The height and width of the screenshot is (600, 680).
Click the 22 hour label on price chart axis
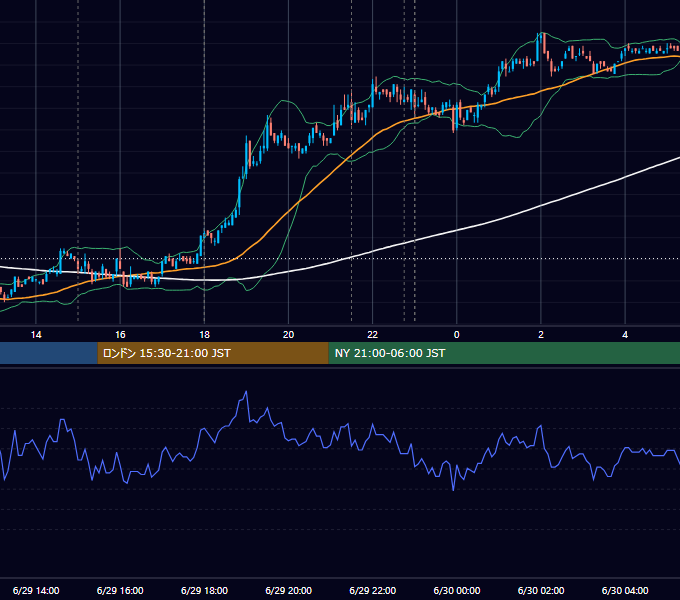pos(373,335)
